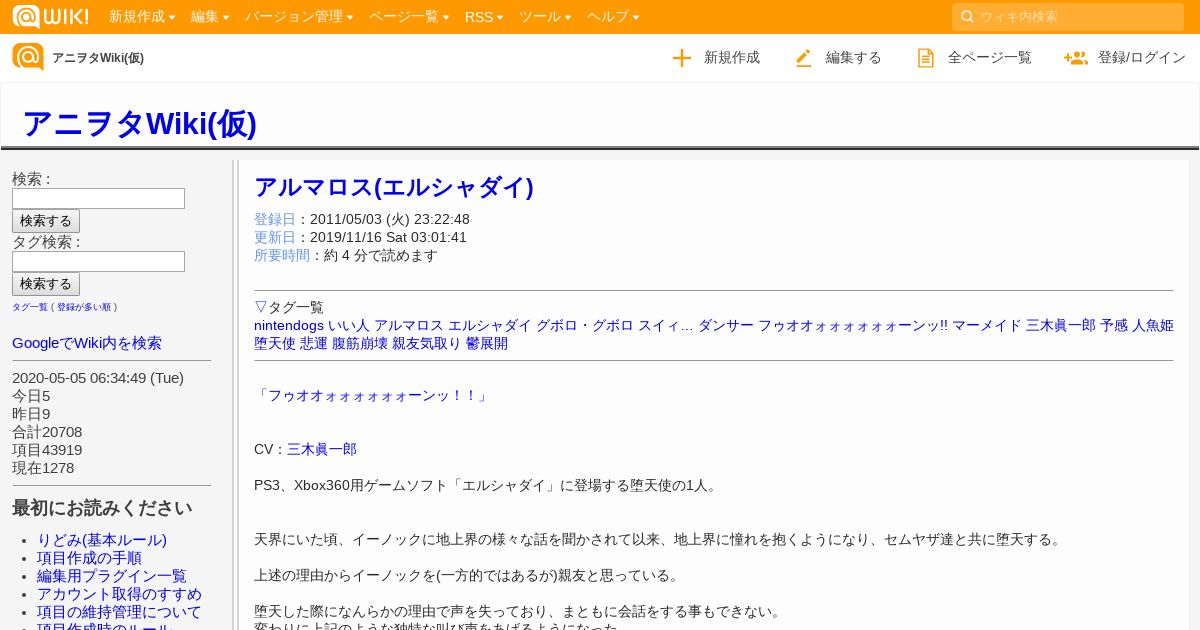Open the 鬱展開 tag
The height and width of the screenshot is (630, 1200).
tap(487, 343)
